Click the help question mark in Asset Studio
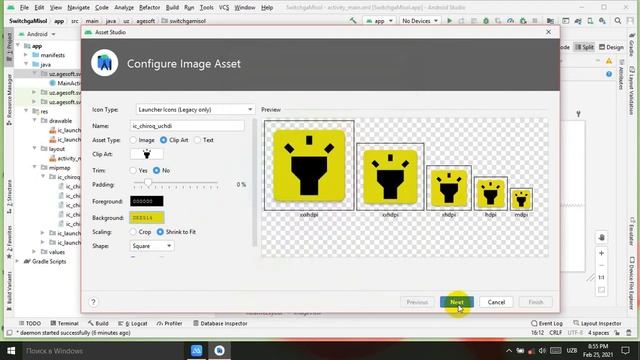 point(93,302)
